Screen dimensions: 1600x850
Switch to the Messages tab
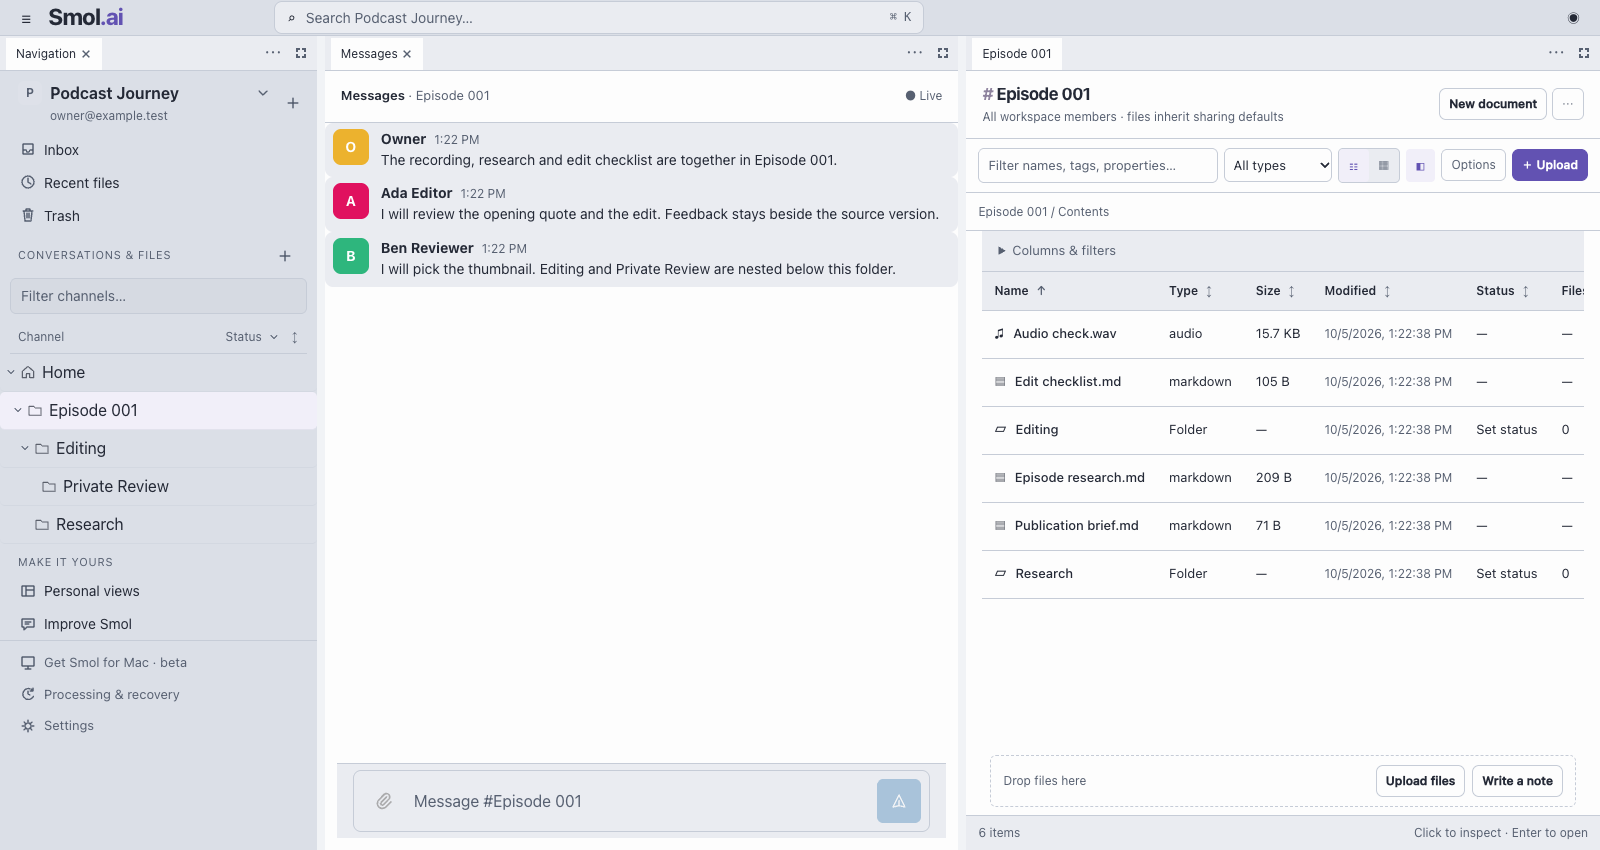(x=369, y=54)
